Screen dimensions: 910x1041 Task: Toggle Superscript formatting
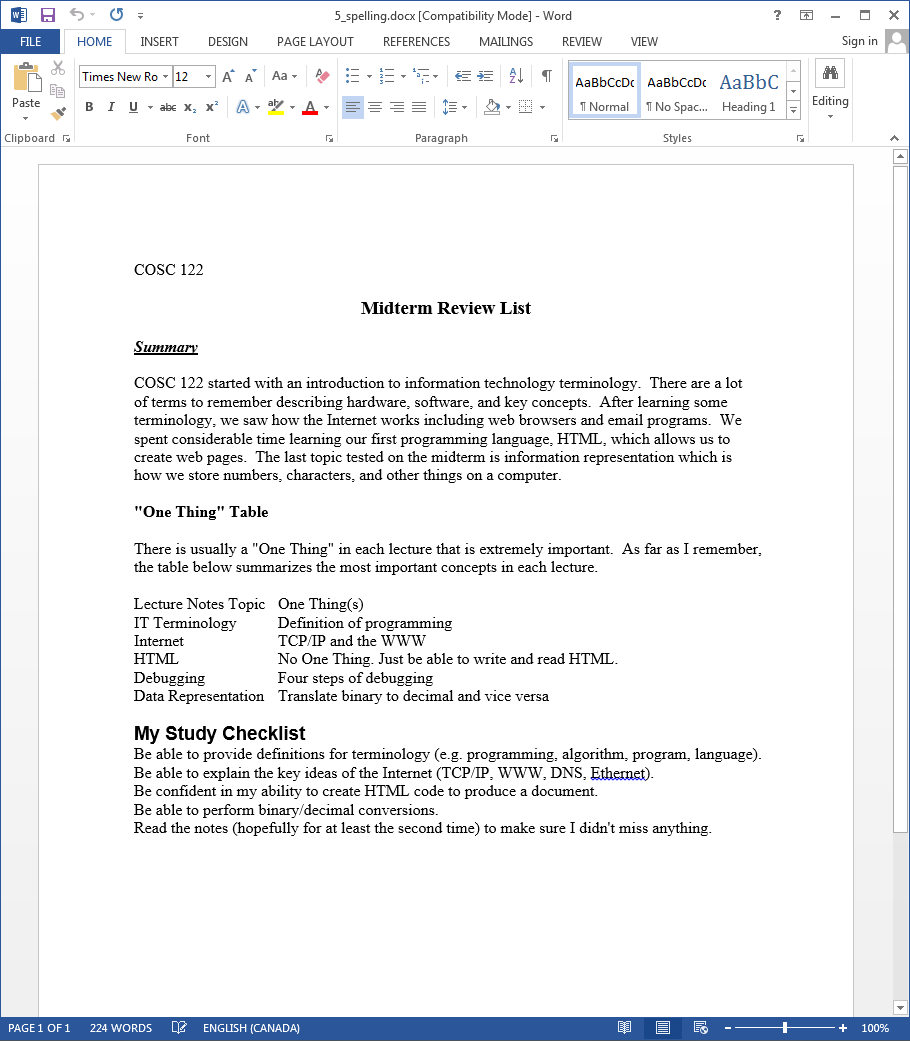(212, 107)
